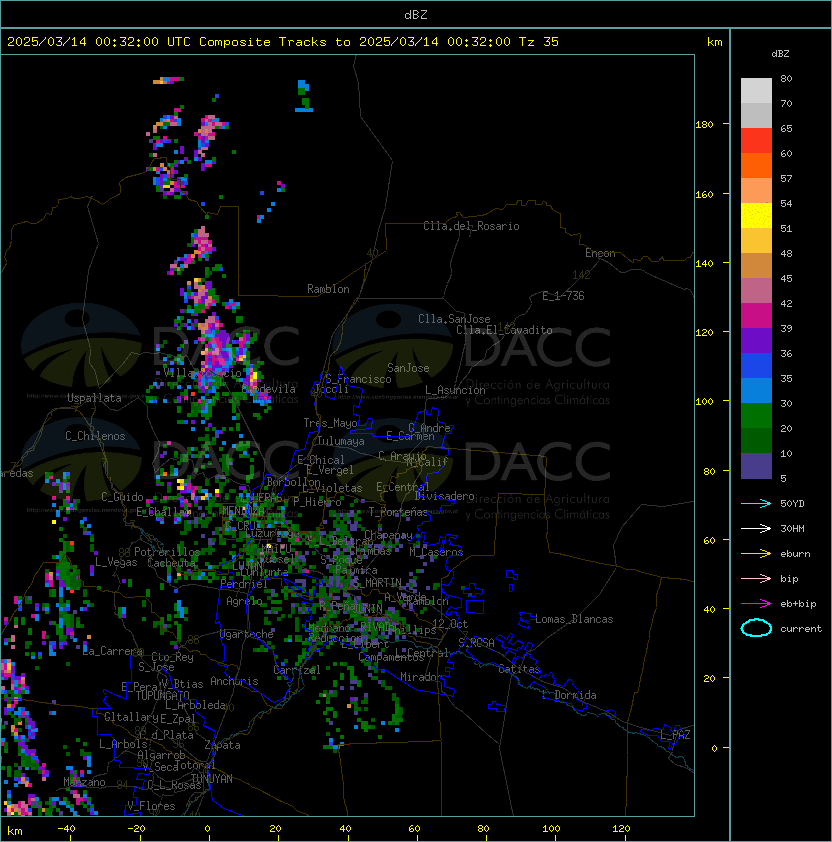Viewport: 832px width, 842px height.
Task: Click the 'TUNUYAN' map label
Action: (x=212, y=778)
